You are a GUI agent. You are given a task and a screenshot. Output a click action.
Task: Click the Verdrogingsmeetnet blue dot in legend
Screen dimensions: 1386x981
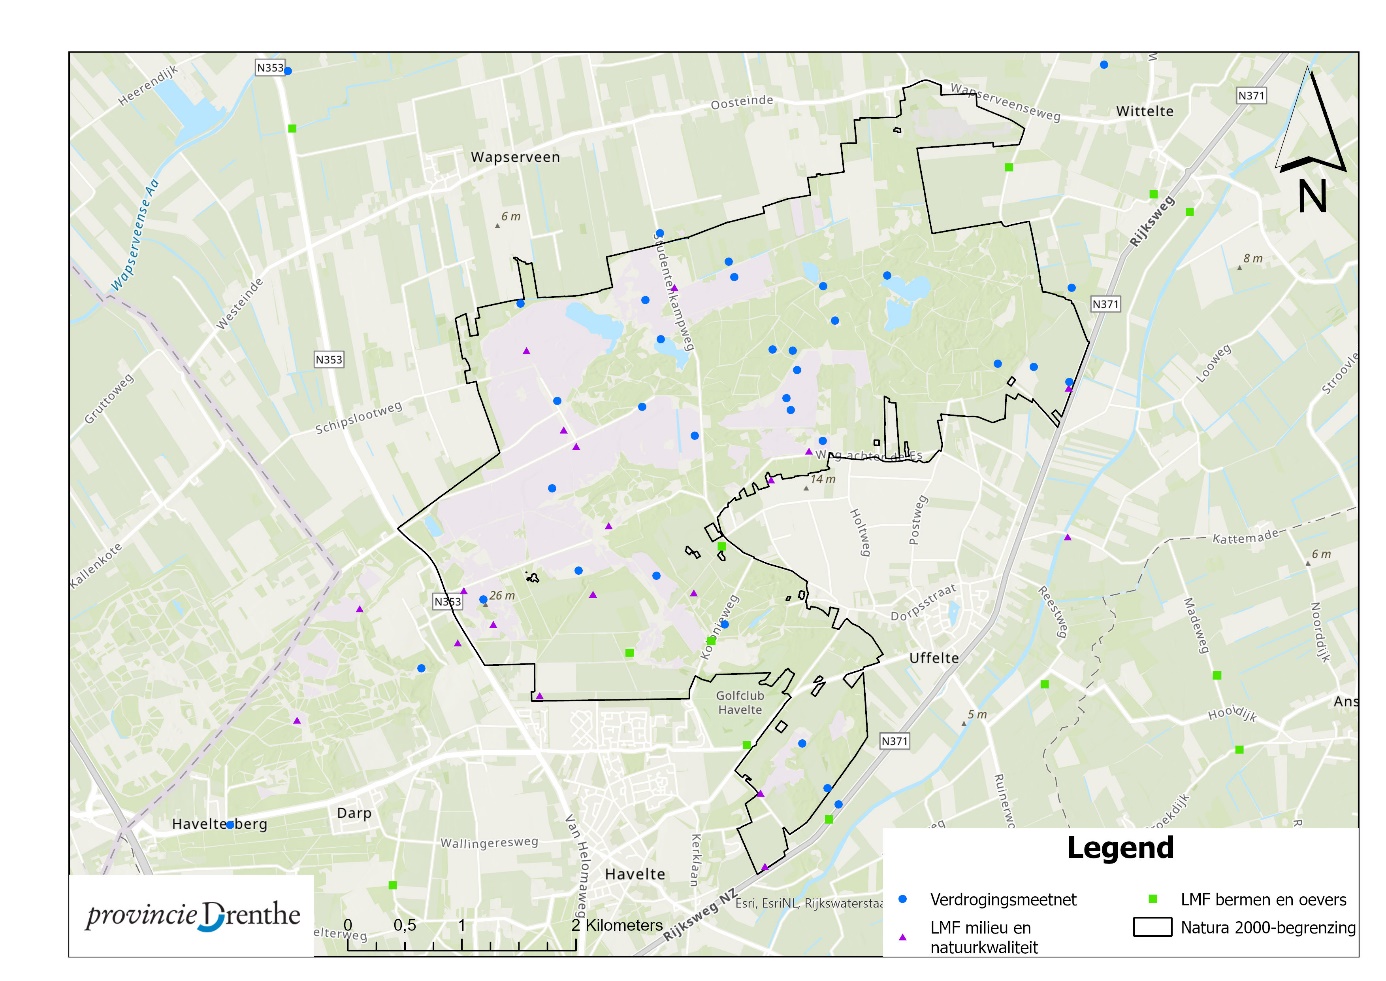point(903,900)
